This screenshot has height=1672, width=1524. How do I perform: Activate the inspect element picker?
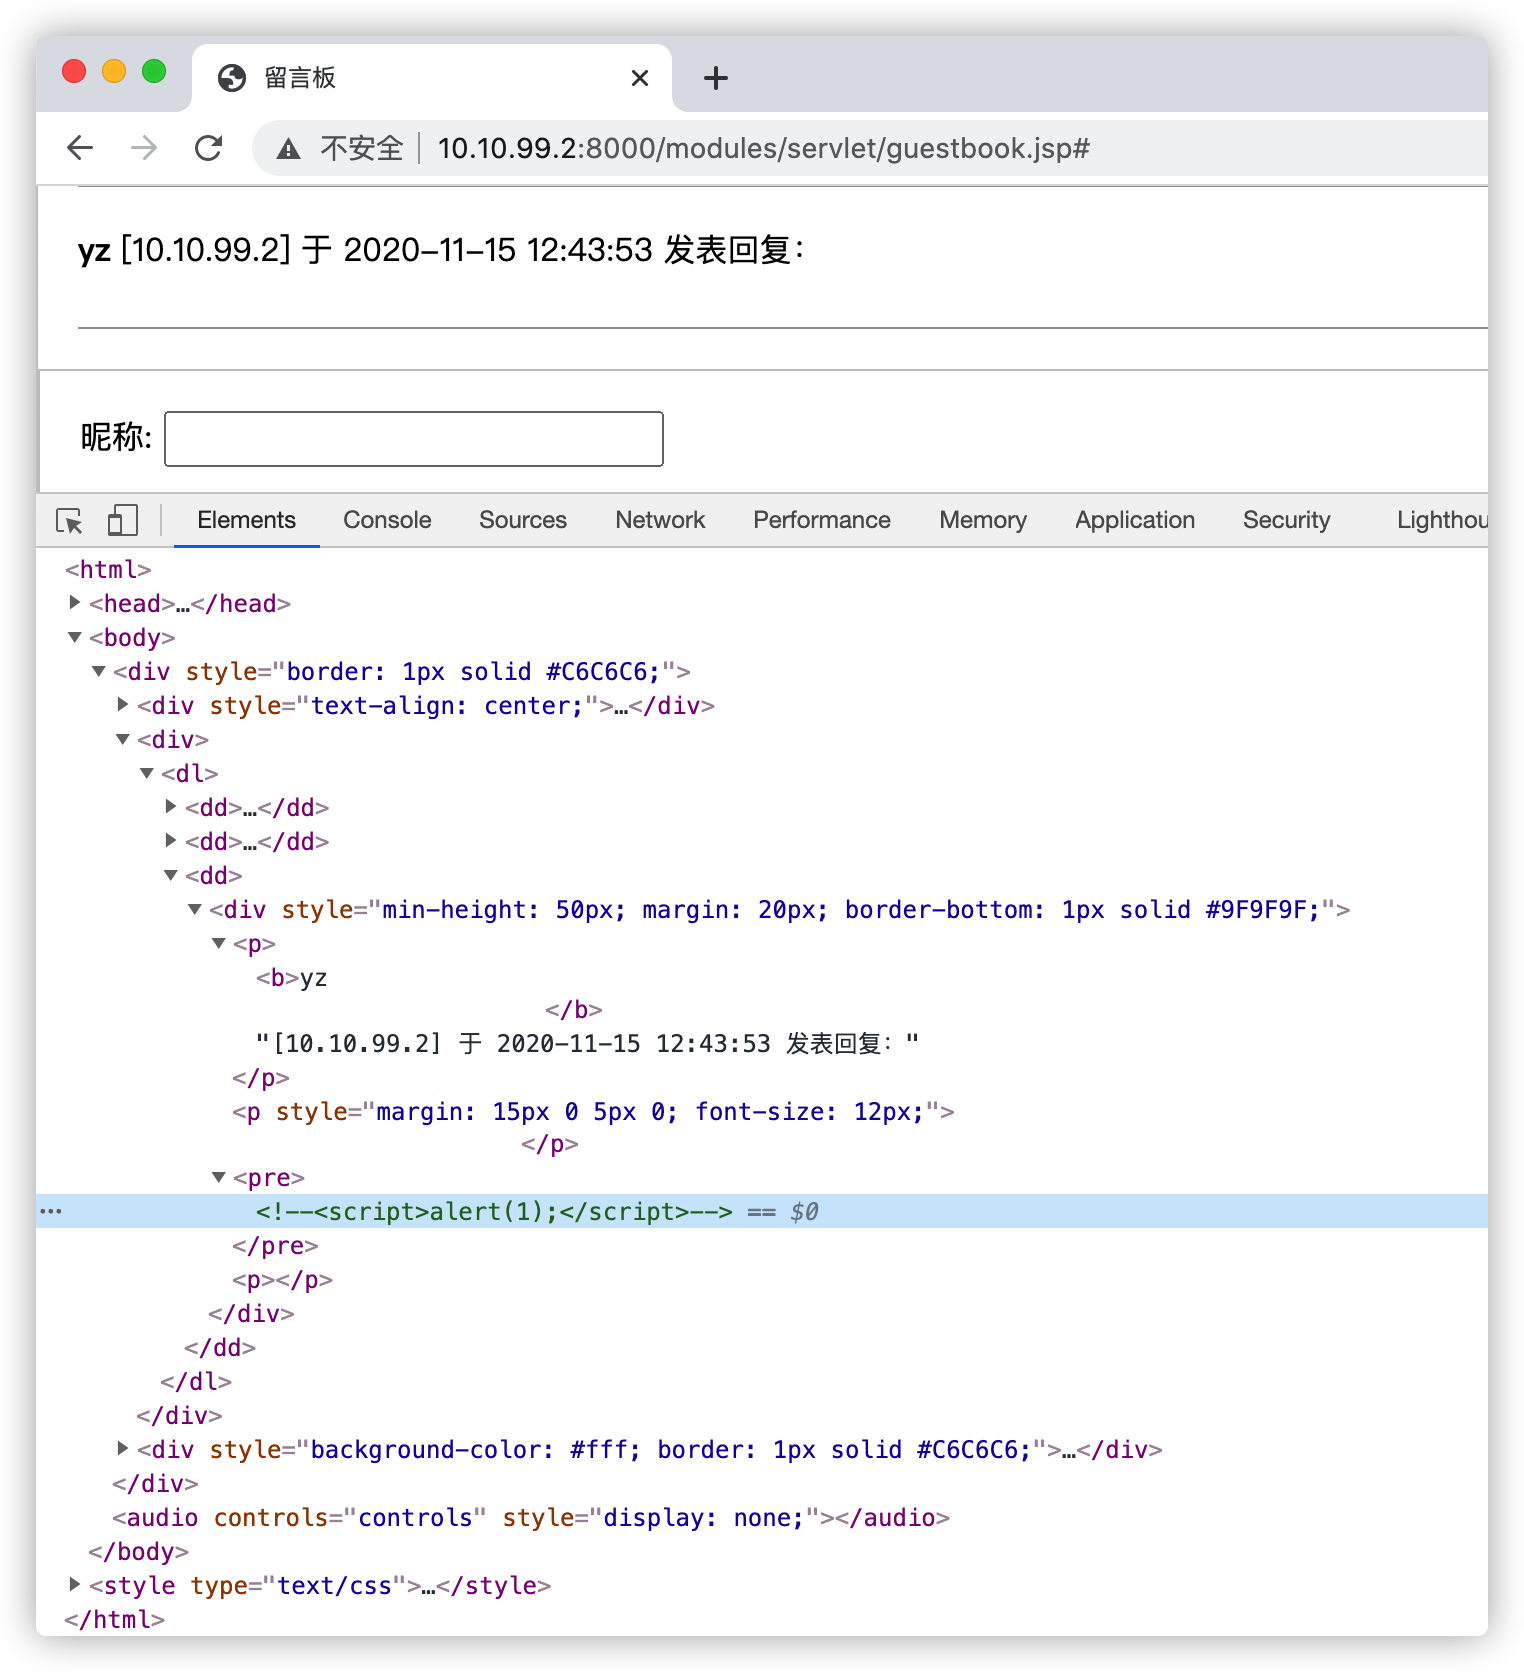tap(70, 520)
